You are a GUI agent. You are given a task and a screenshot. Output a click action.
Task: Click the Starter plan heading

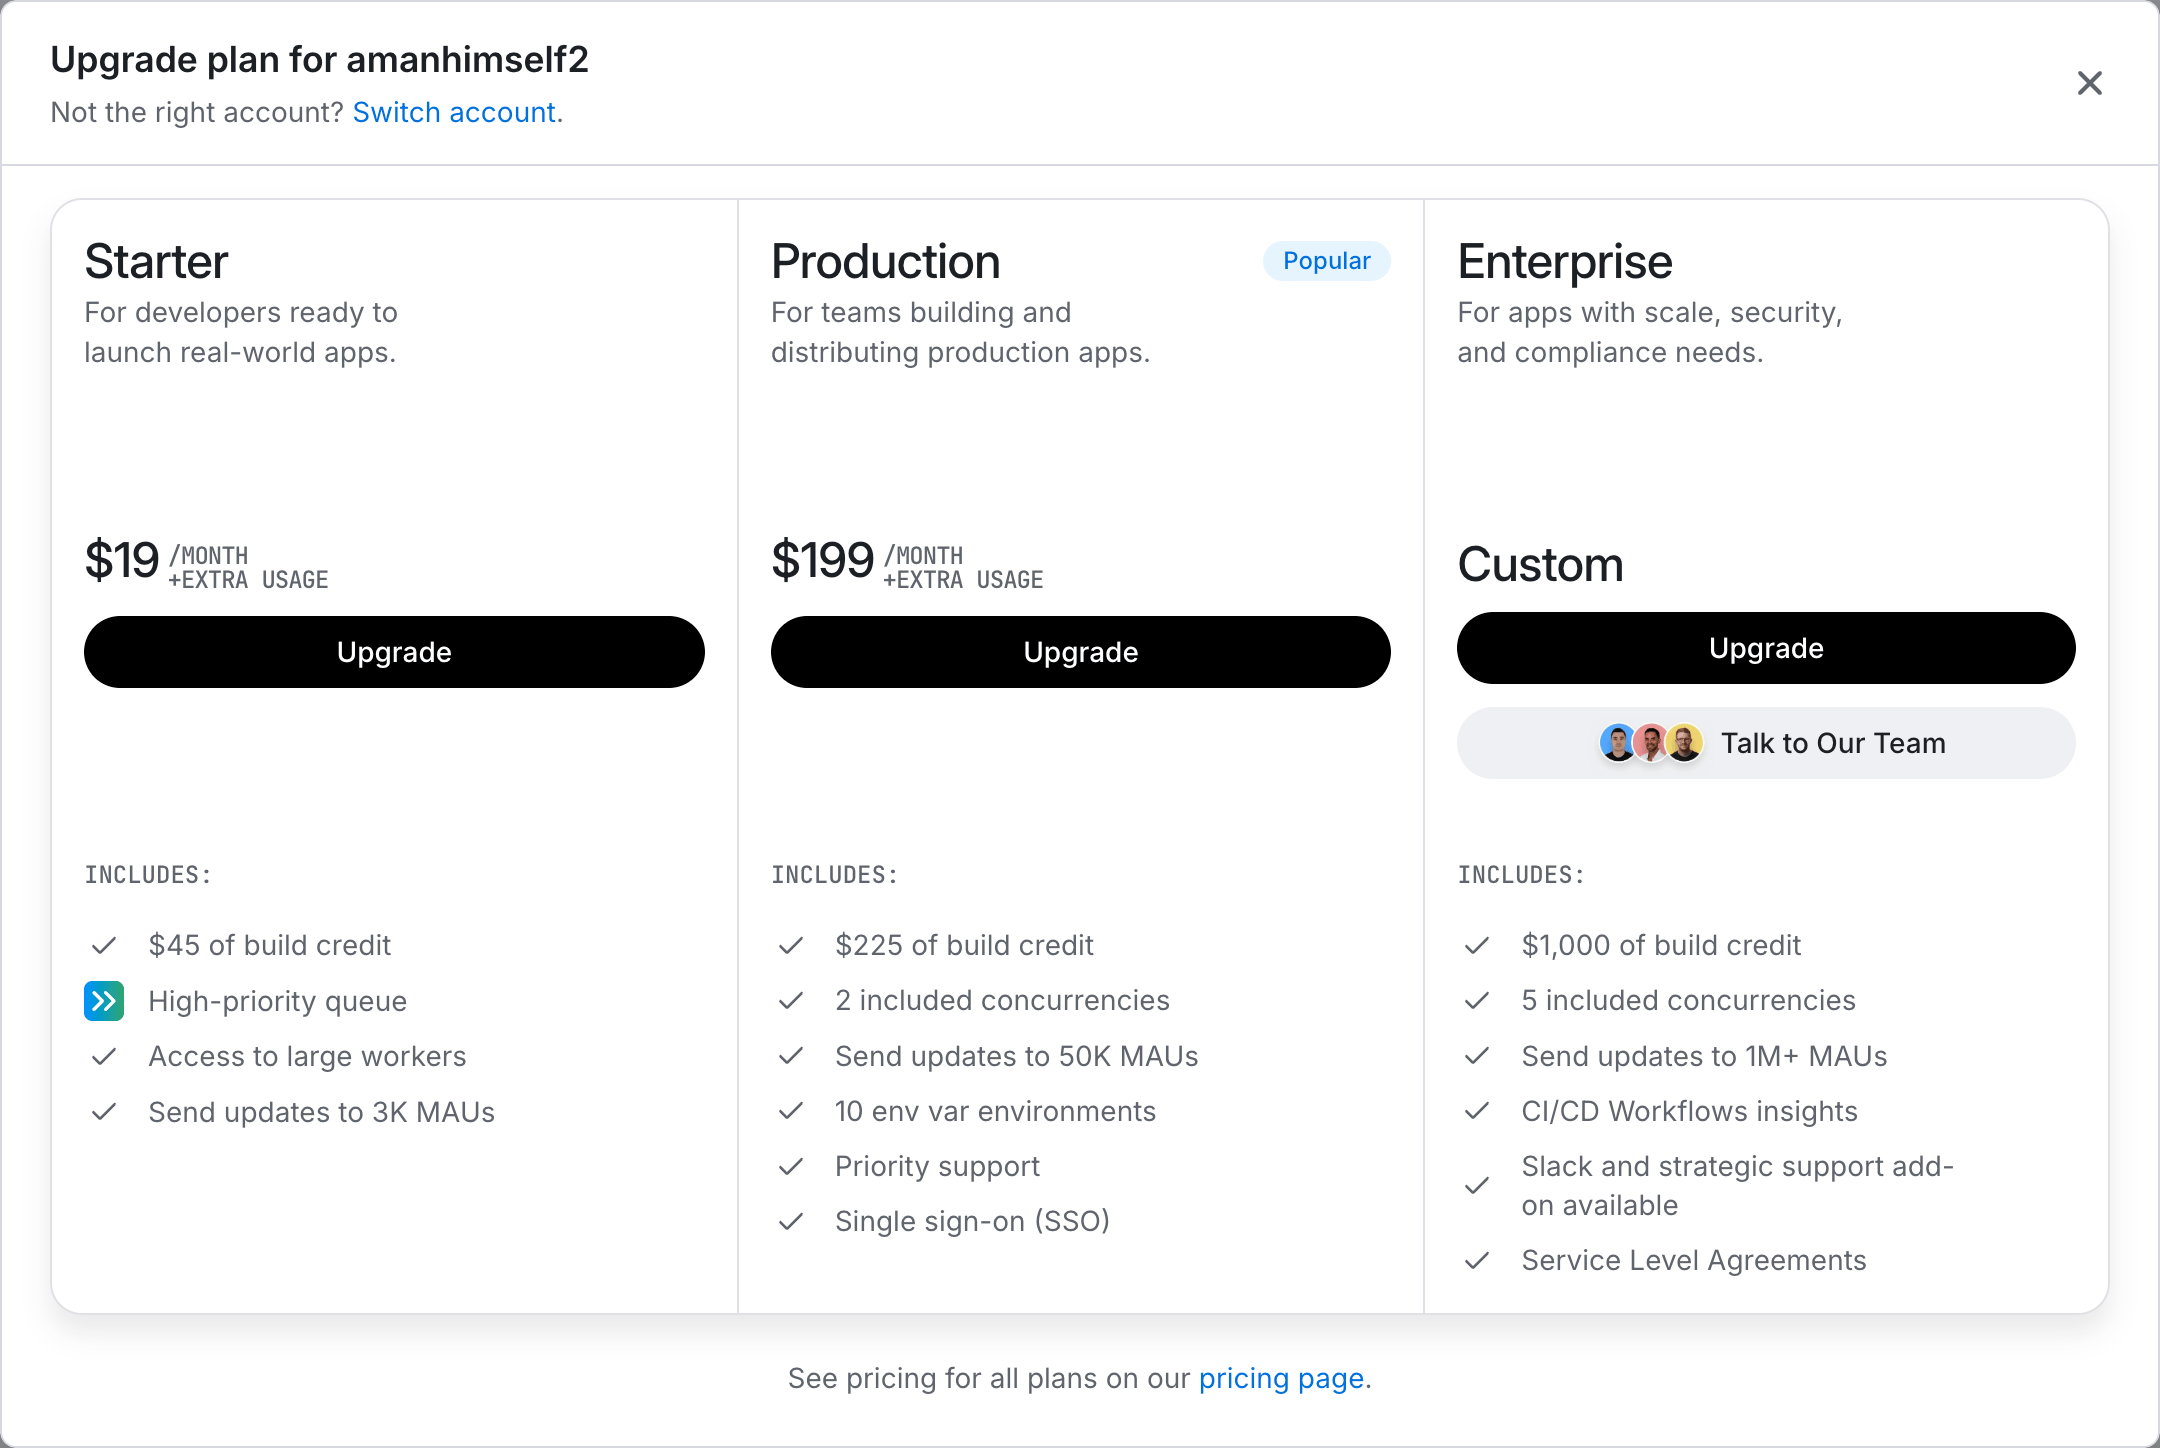tap(156, 262)
